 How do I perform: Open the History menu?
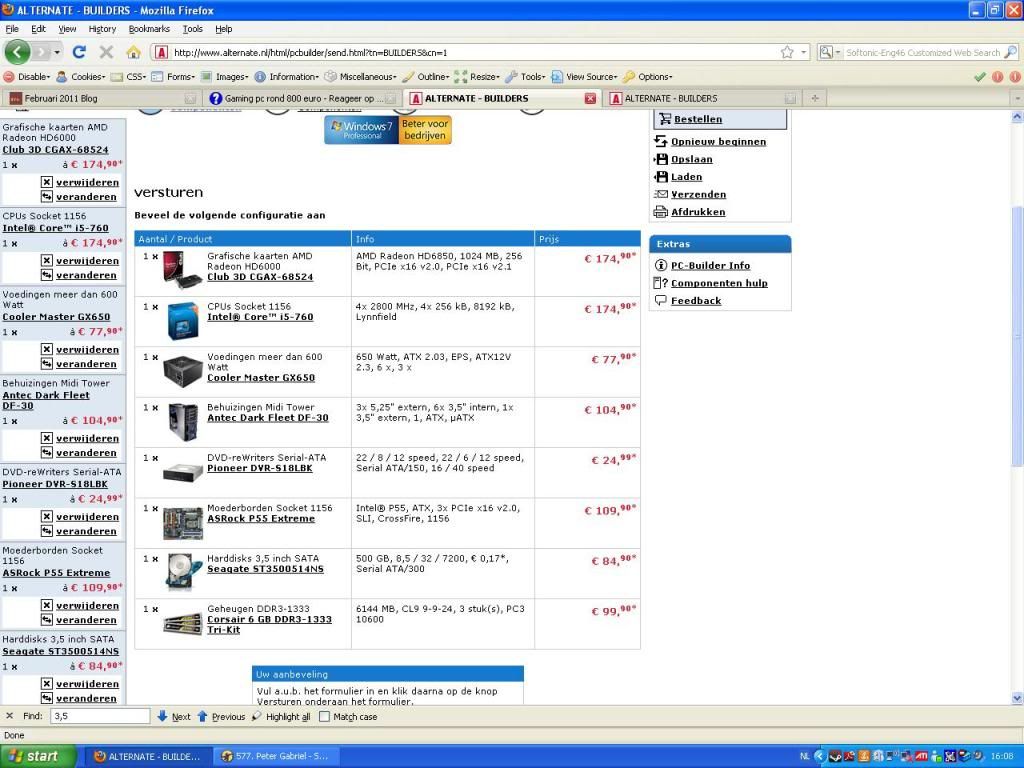tap(102, 29)
